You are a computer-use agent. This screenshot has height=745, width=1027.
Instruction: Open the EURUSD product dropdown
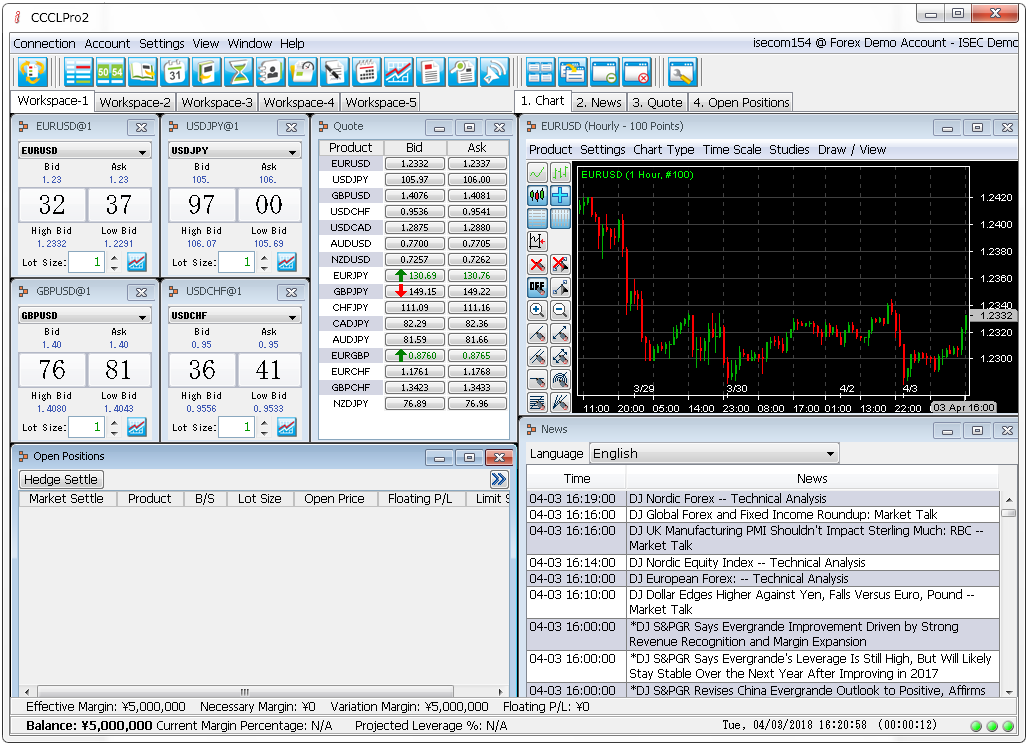coord(85,151)
